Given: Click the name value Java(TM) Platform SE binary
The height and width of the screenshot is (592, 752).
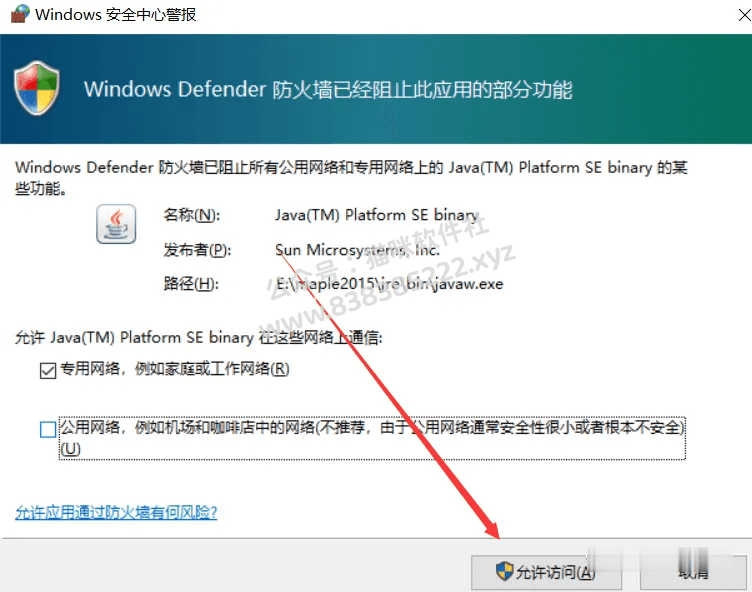Looking at the screenshot, I should 376,215.
